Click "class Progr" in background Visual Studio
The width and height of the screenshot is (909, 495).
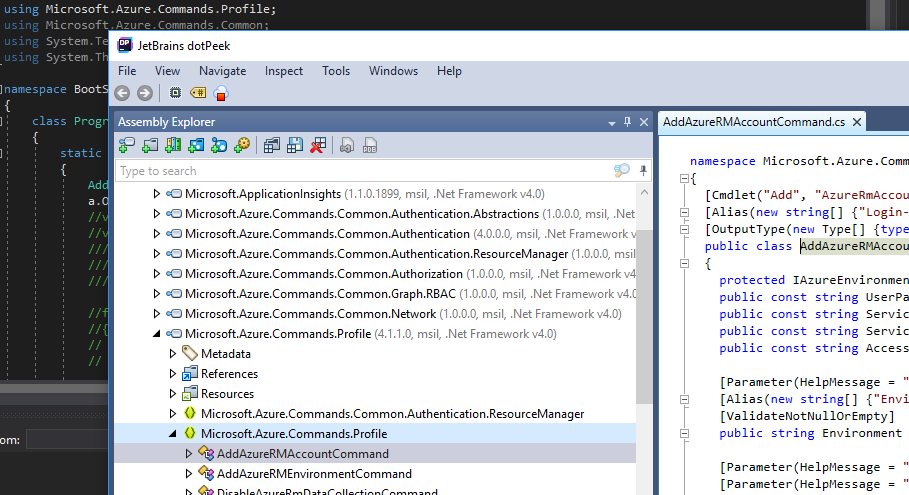[70, 121]
